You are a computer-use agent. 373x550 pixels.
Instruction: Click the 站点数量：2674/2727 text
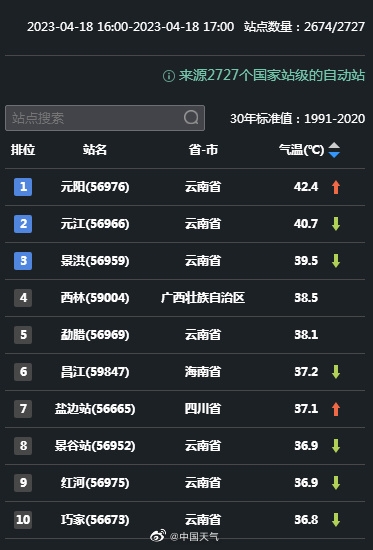[304, 27]
